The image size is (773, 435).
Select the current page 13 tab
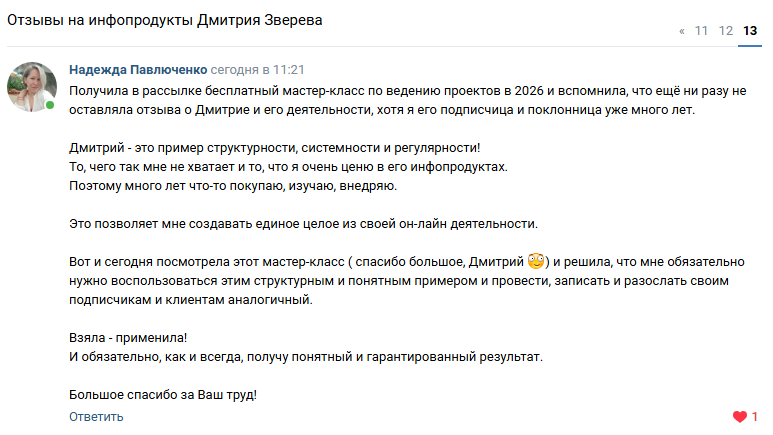[x=750, y=31]
